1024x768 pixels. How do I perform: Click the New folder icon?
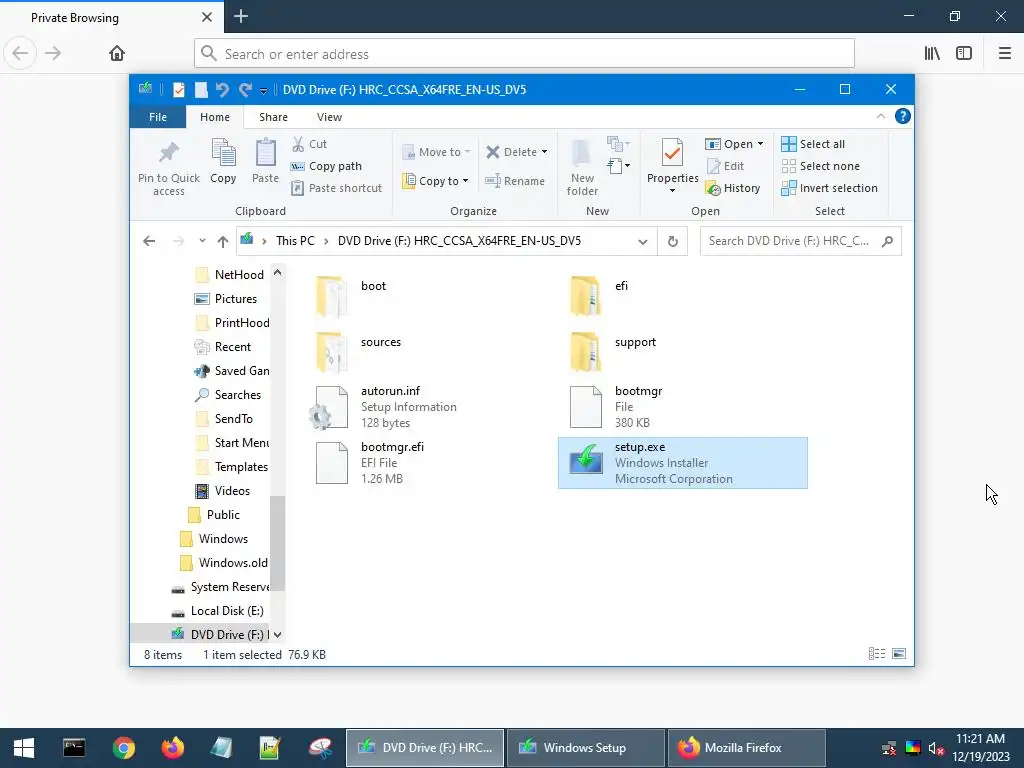[x=581, y=153]
